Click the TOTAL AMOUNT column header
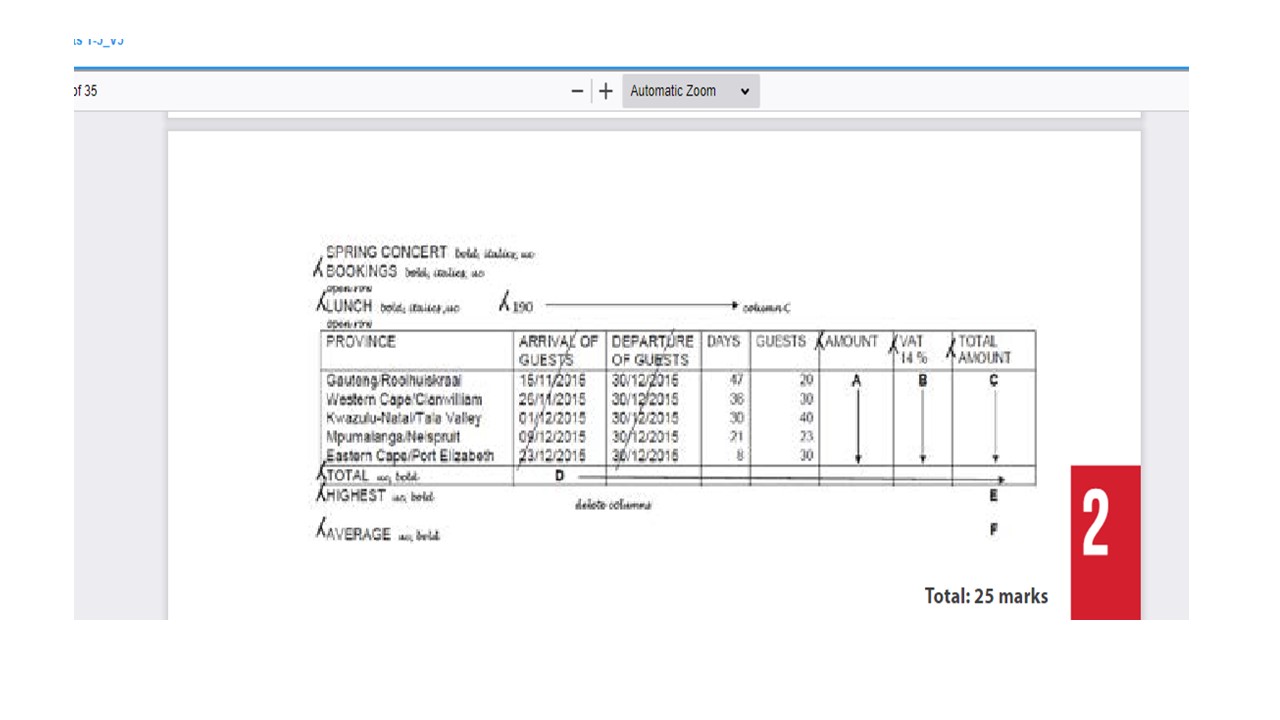The image size is (1280, 720). pyautogui.click(x=985, y=350)
